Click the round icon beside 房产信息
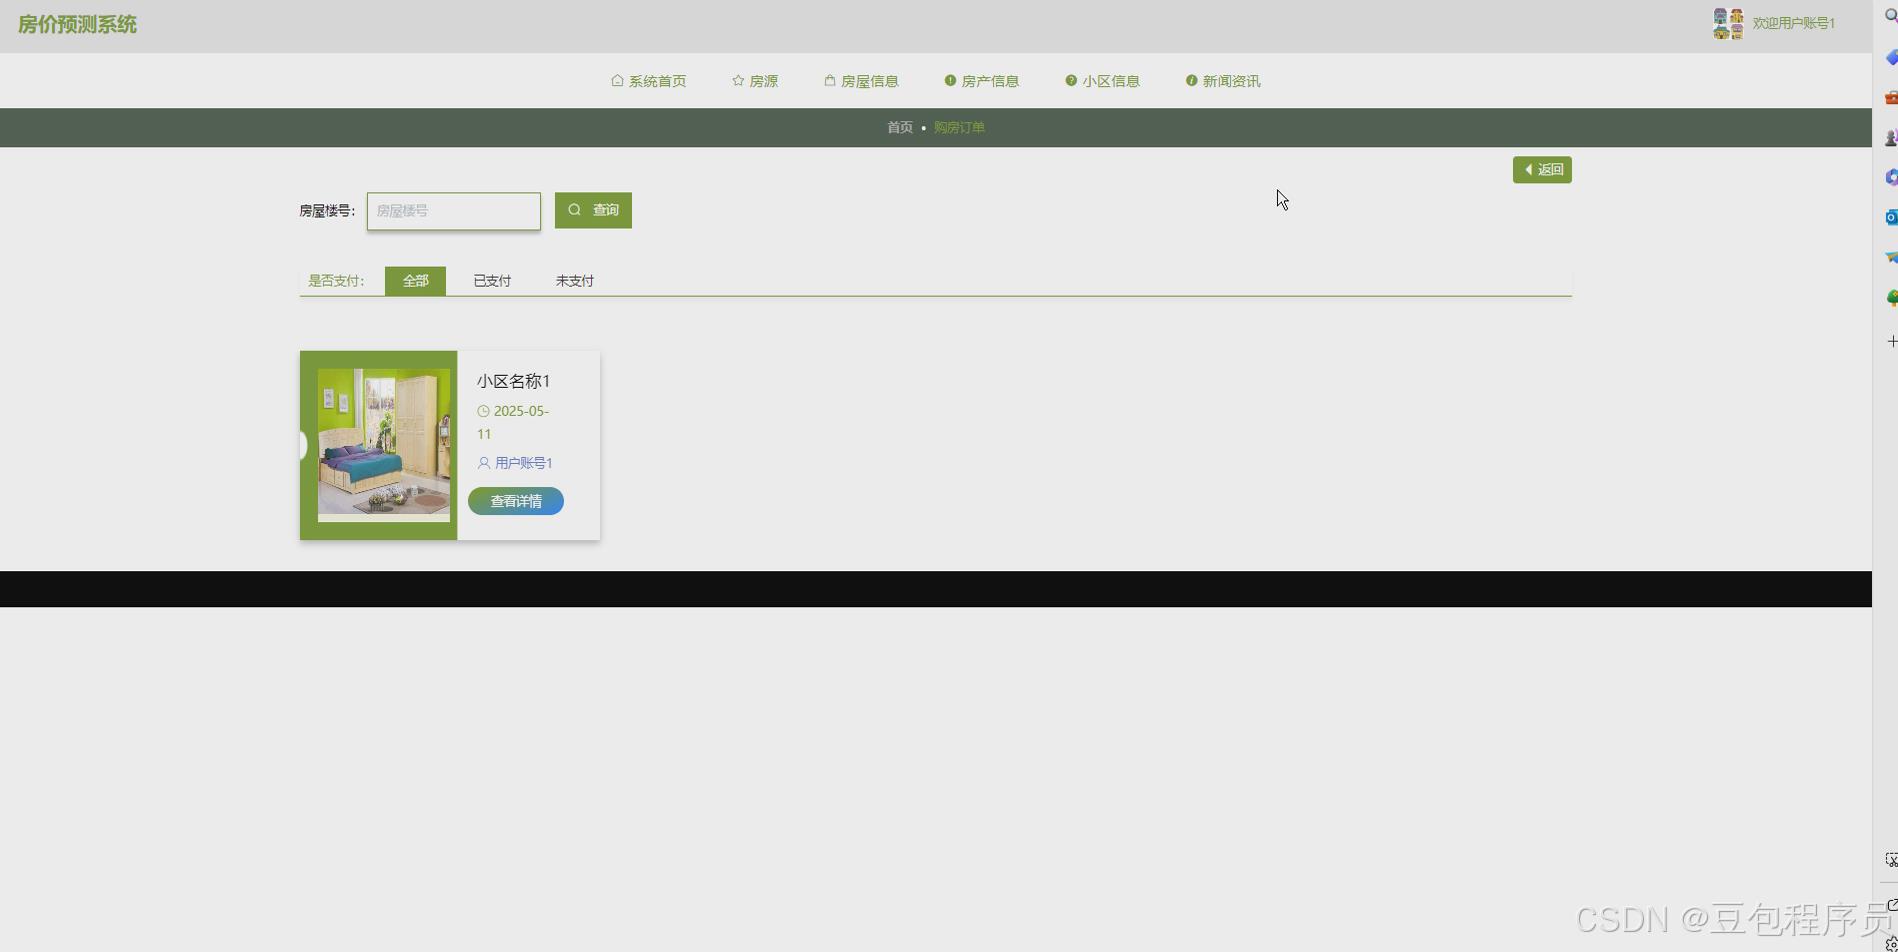The image size is (1898, 952). tap(950, 81)
